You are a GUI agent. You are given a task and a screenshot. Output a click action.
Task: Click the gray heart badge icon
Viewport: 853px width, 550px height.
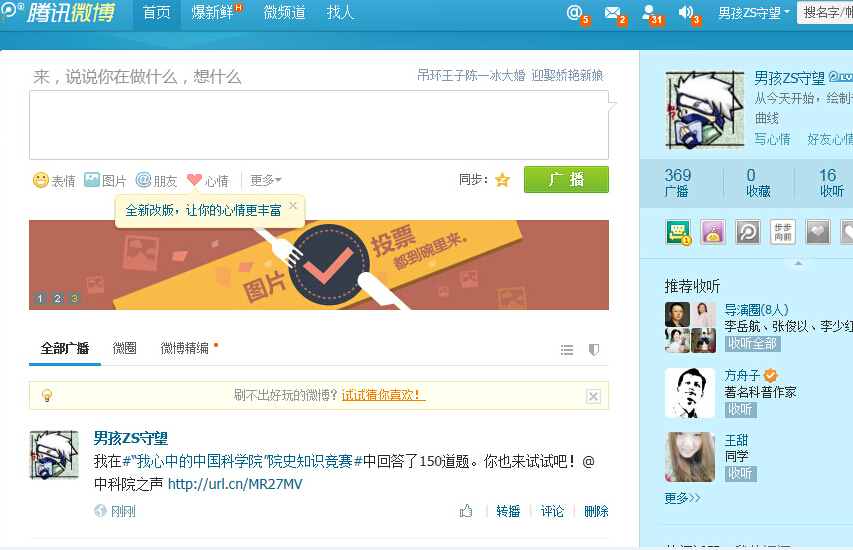coord(818,232)
